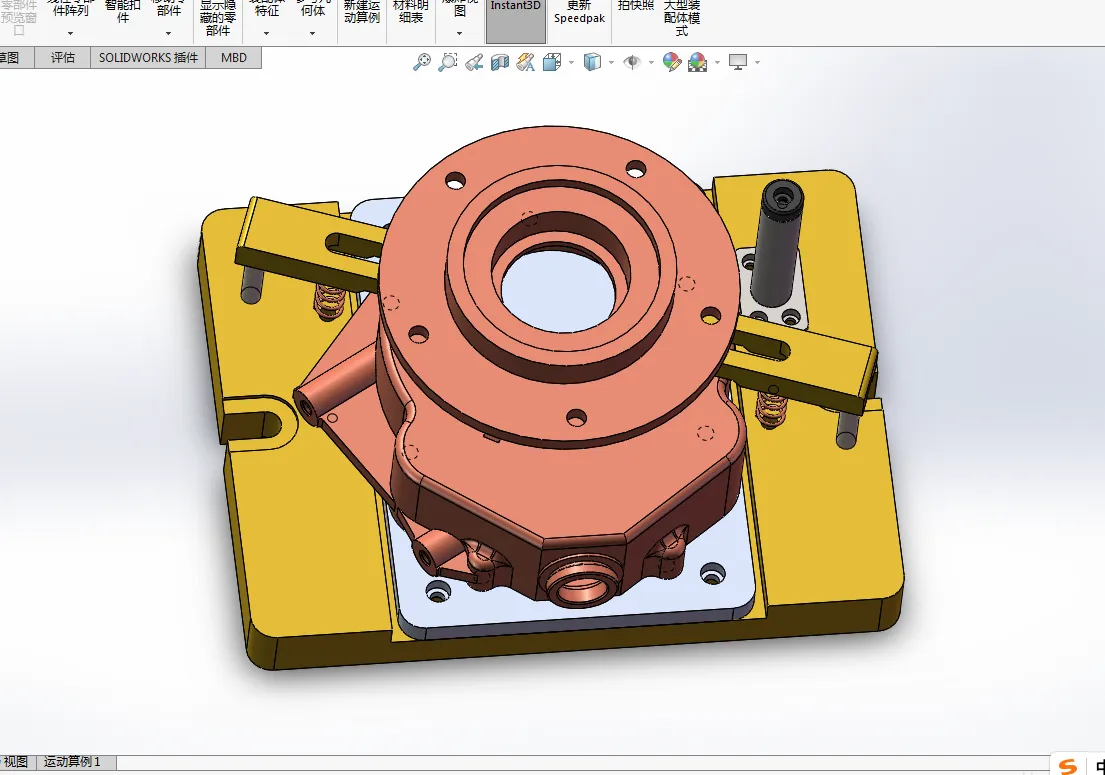Toggle 显示隐藏的零部件 show hidden components
This screenshot has width=1105, height=775.
coord(218,20)
